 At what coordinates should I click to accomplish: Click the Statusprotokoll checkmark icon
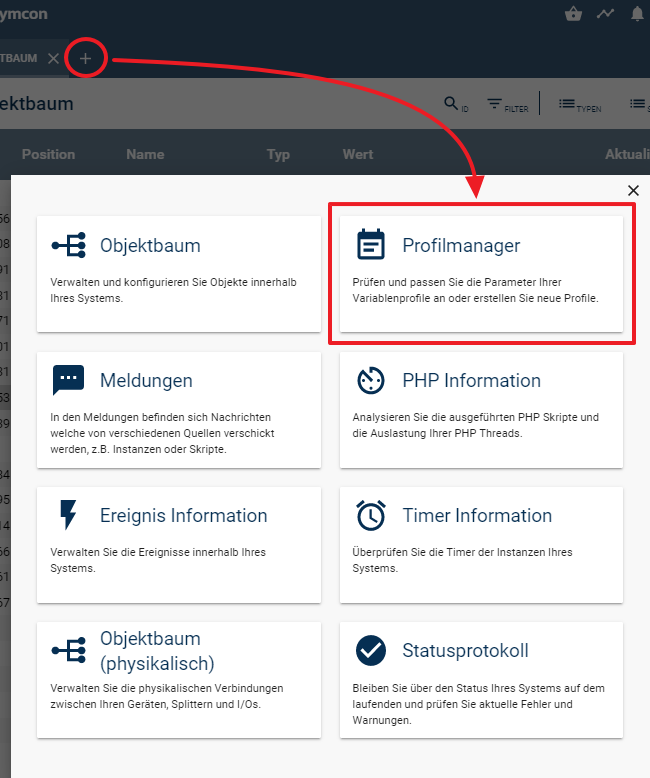pyautogui.click(x=371, y=651)
